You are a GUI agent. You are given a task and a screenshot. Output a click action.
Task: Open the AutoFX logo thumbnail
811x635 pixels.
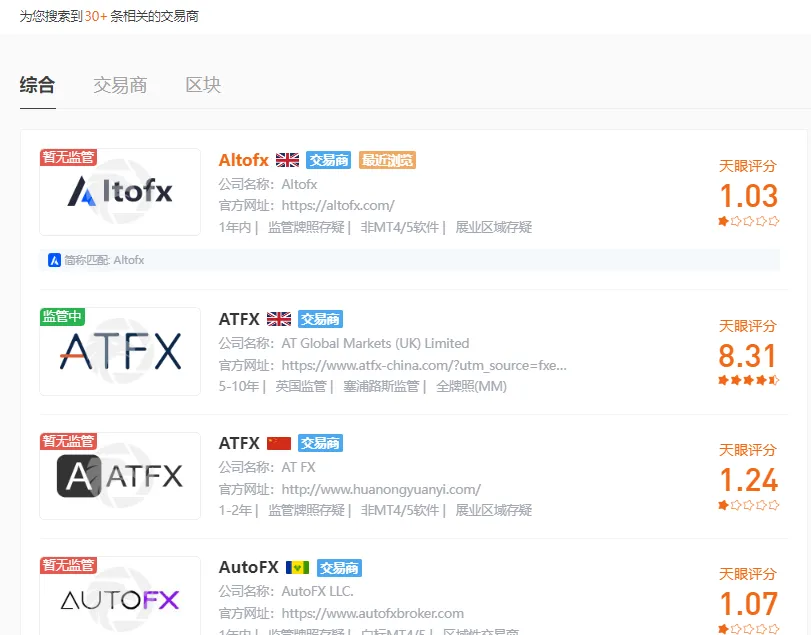point(120,597)
